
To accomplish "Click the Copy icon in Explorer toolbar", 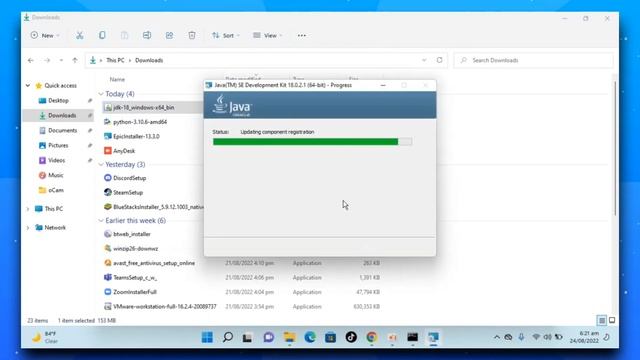I will point(102,36).
